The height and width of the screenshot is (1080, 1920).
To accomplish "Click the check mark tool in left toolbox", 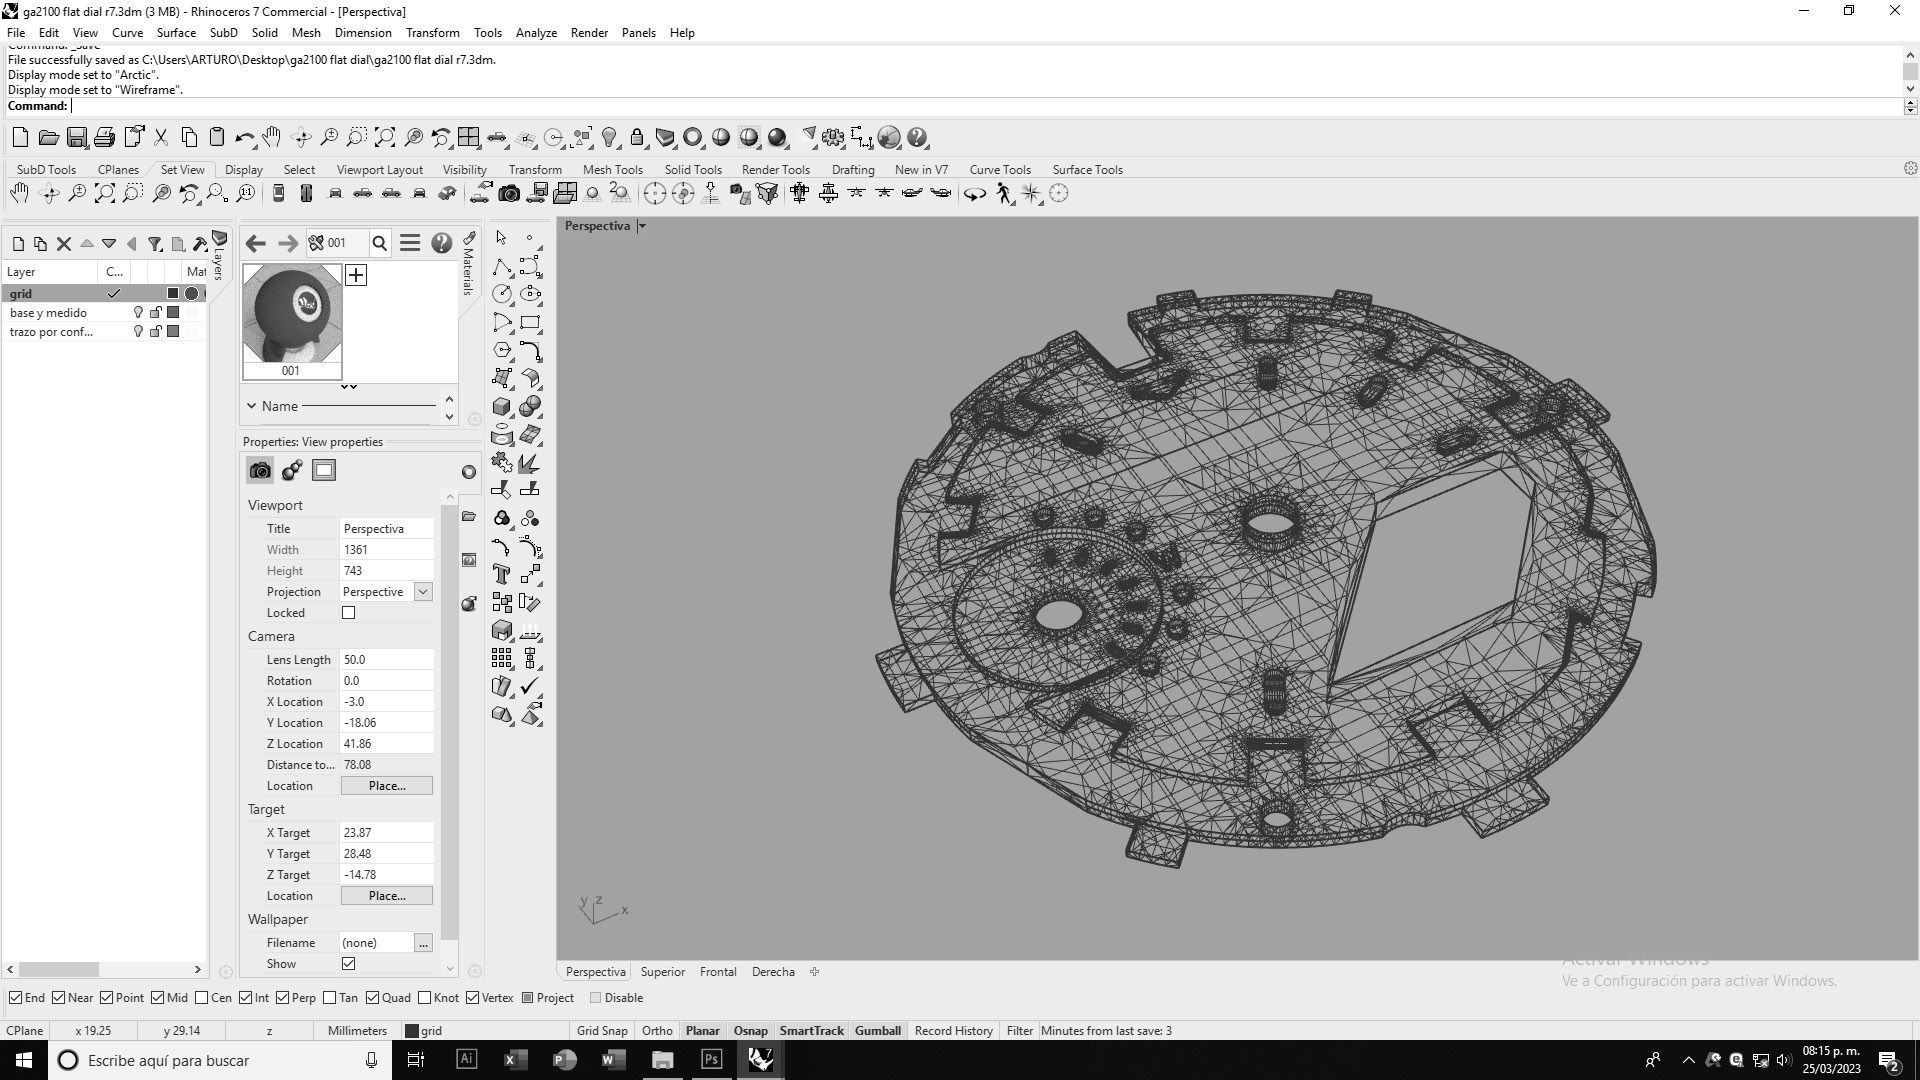I will click(530, 686).
